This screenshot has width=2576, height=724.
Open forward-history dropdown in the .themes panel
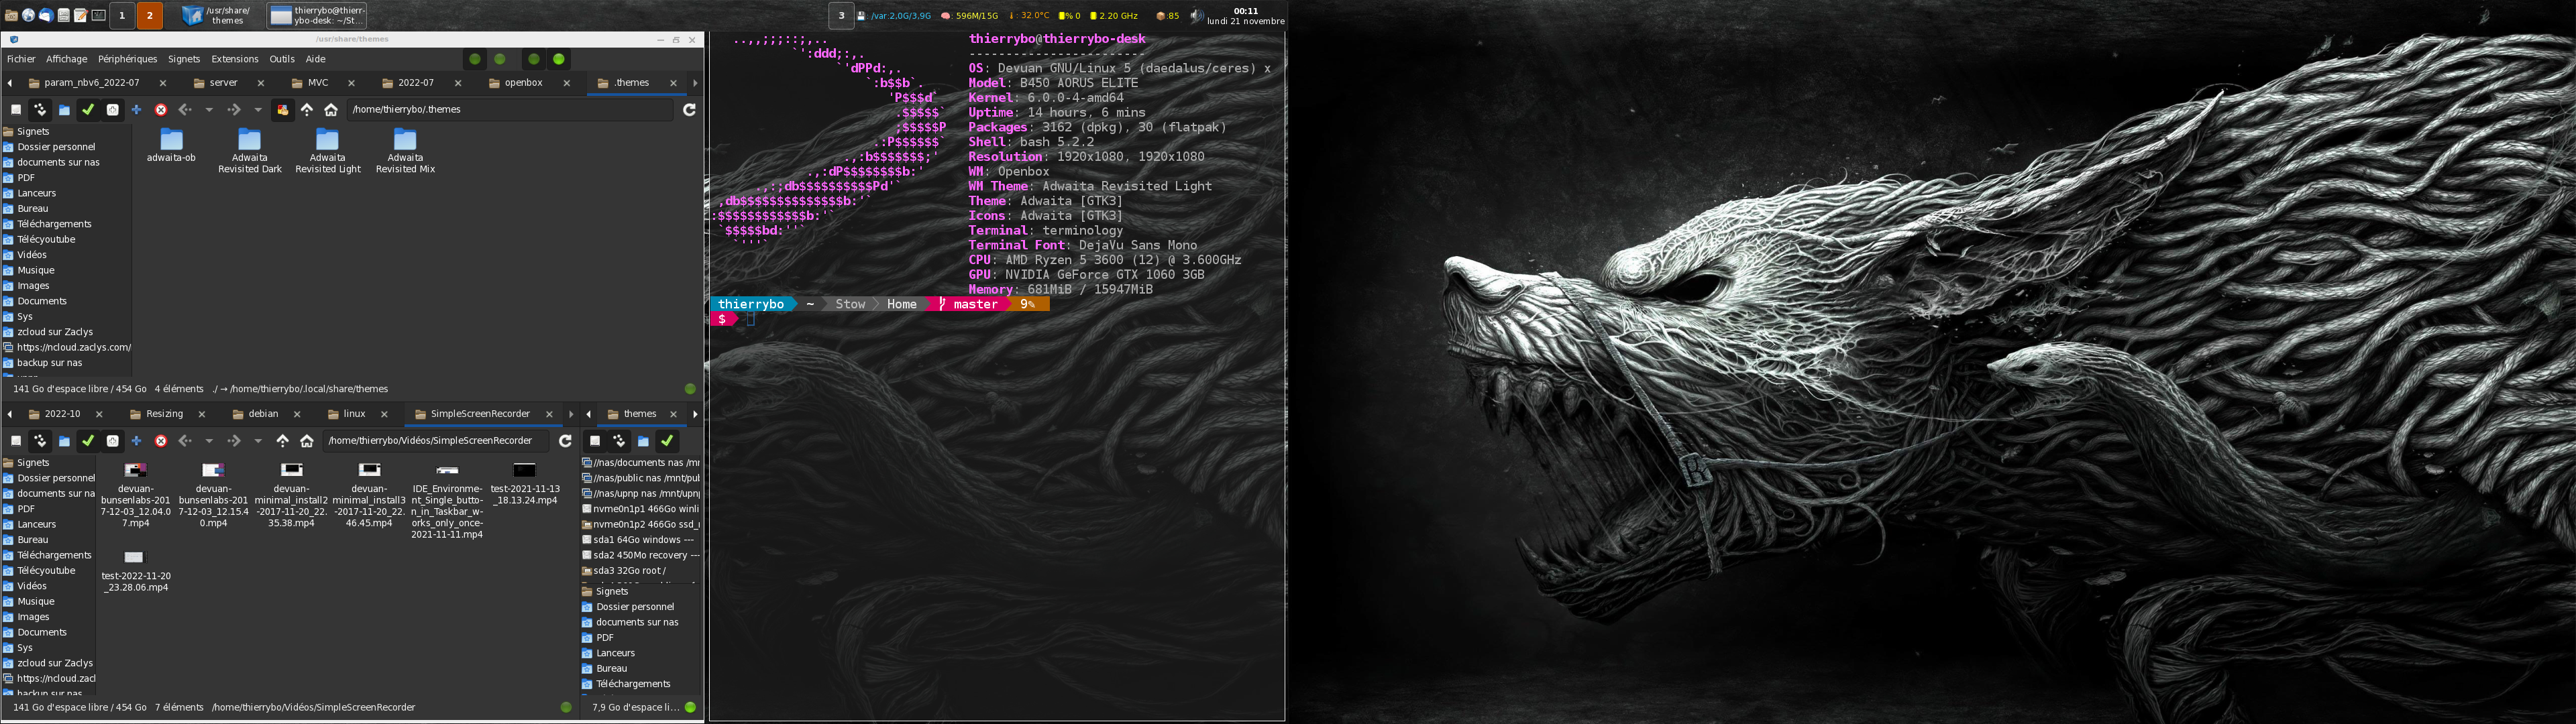(x=258, y=110)
